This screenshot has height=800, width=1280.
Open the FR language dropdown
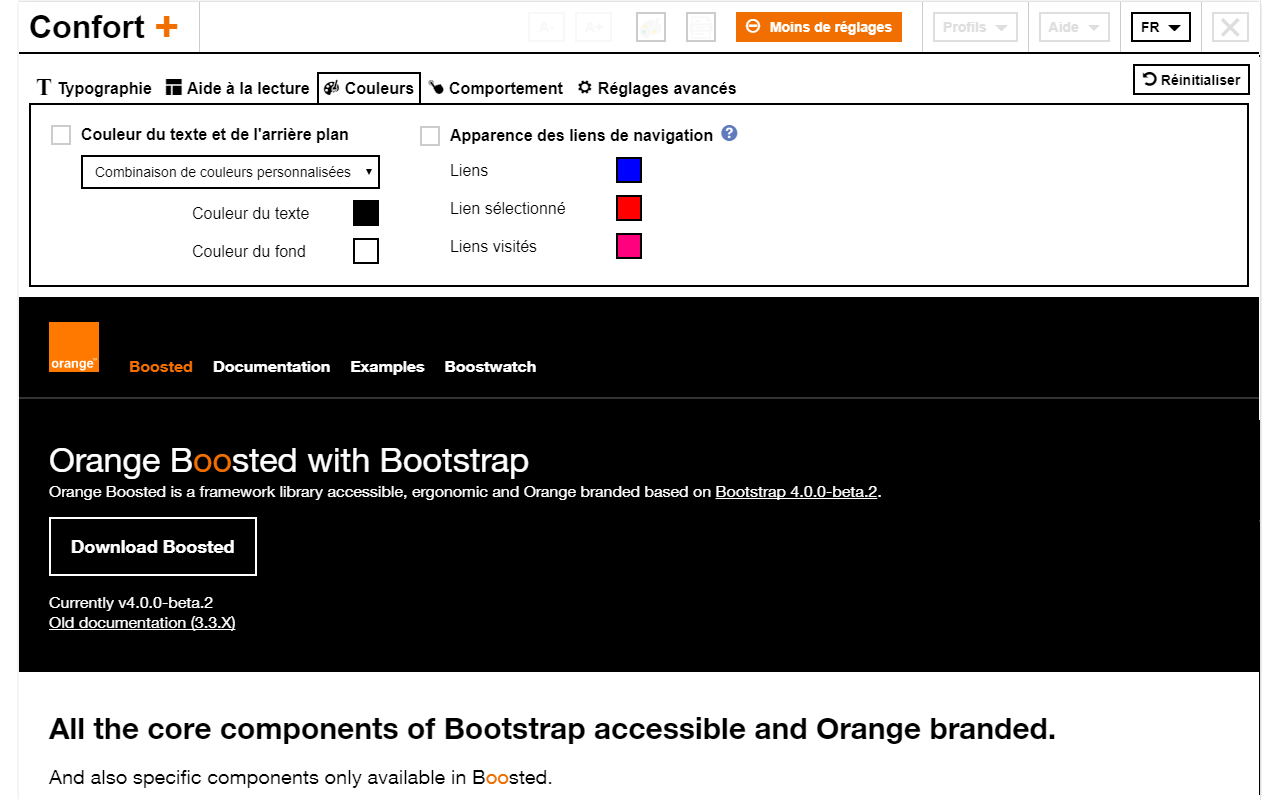point(1161,27)
